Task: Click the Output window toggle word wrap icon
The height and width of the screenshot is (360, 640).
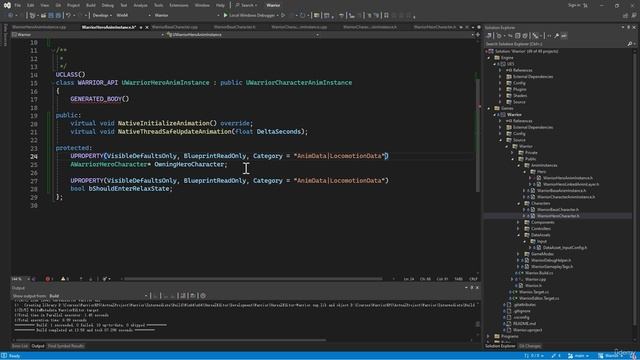Action: (x=193, y=296)
